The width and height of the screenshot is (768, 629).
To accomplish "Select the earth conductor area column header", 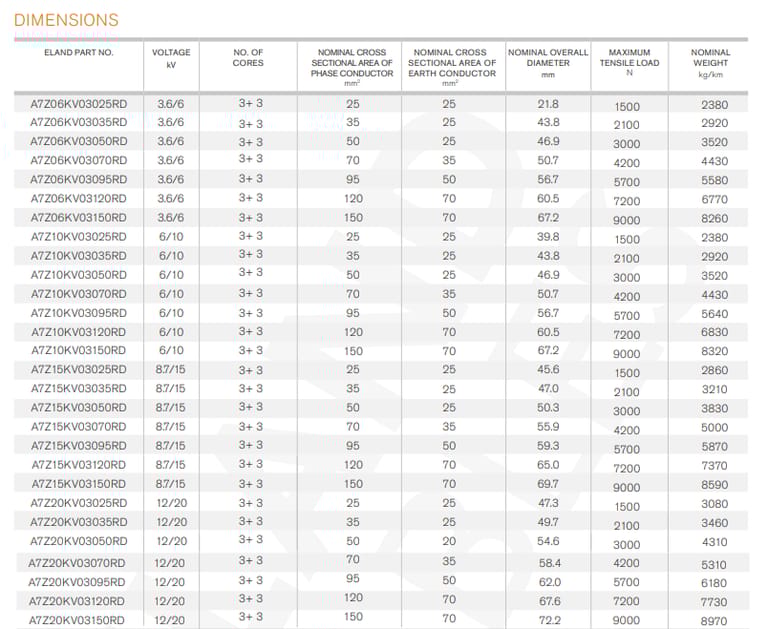I will click(452, 68).
